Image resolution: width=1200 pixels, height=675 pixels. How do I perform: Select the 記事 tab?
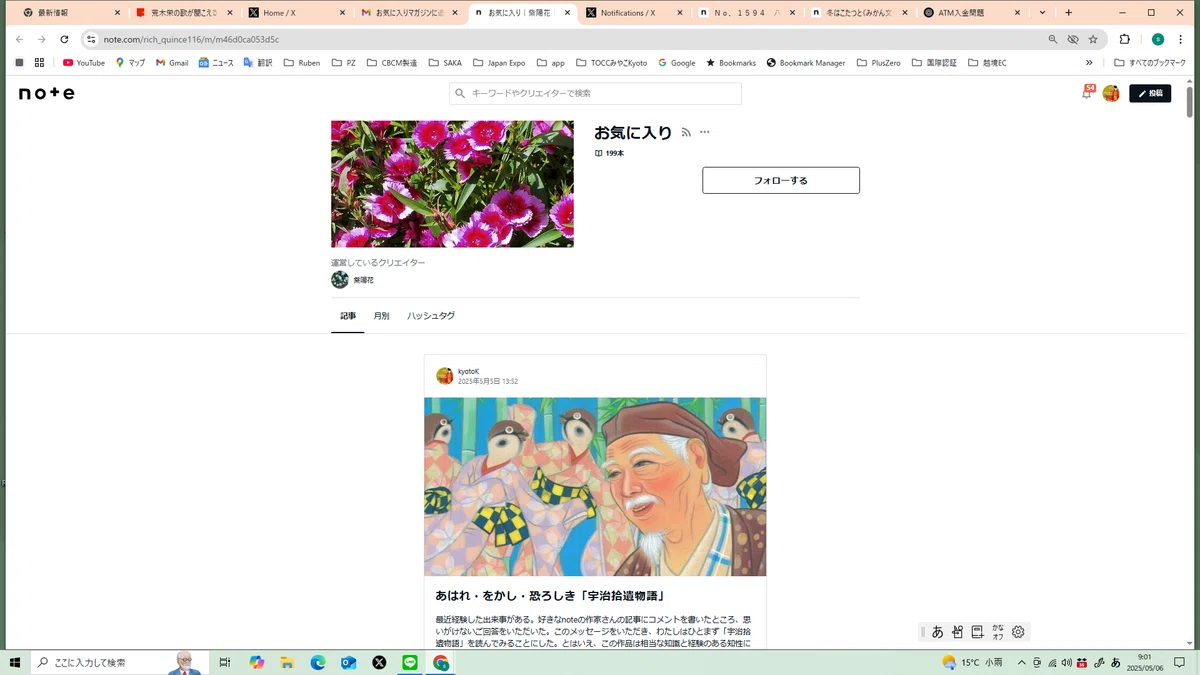[348, 316]
